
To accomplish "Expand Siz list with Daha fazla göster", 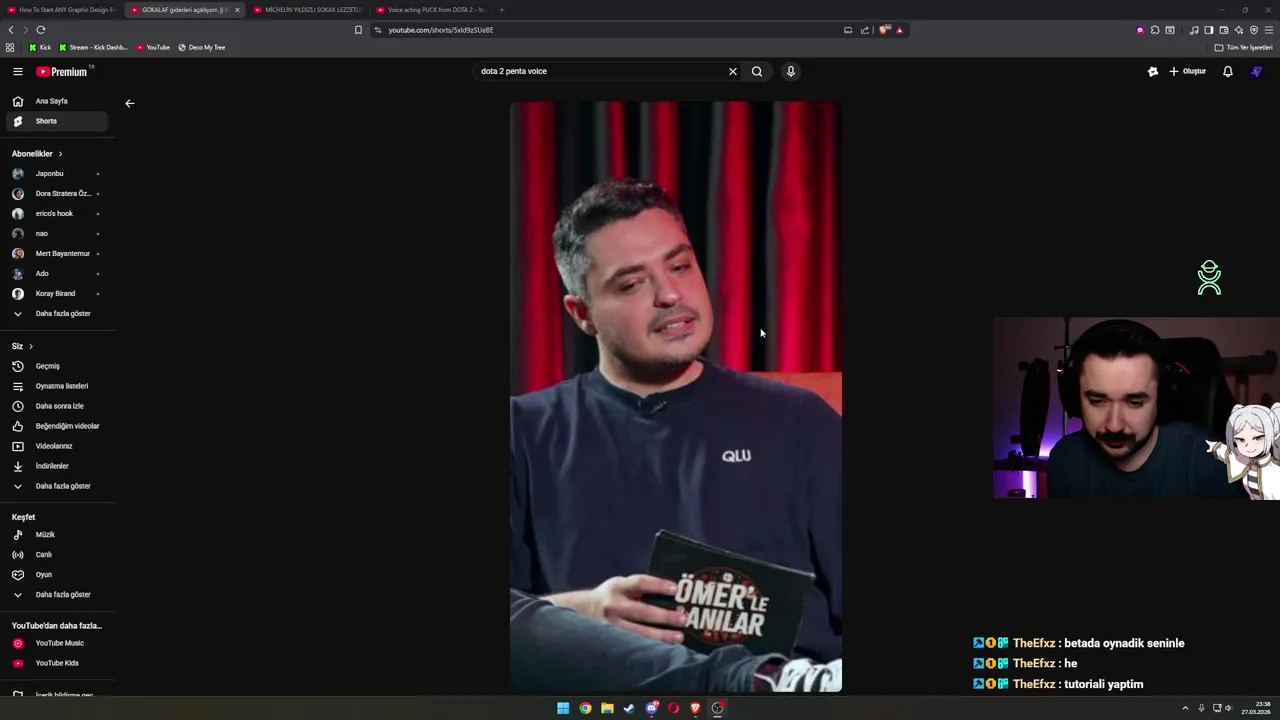I will click(x=60, y=486).
